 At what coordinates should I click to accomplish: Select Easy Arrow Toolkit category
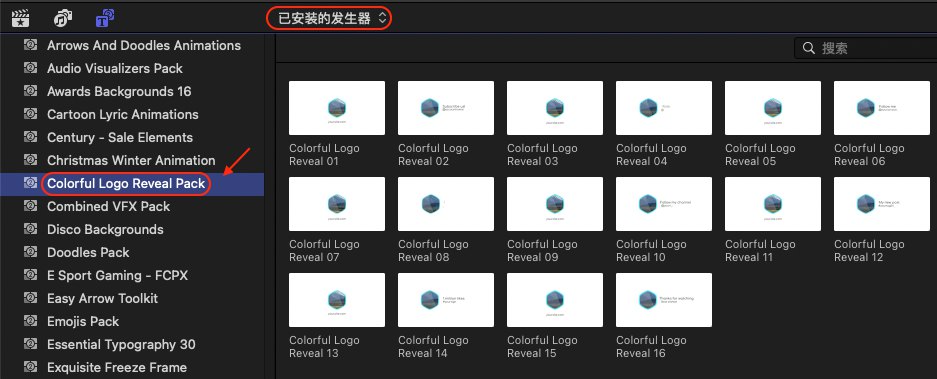(x=102, y=298)
